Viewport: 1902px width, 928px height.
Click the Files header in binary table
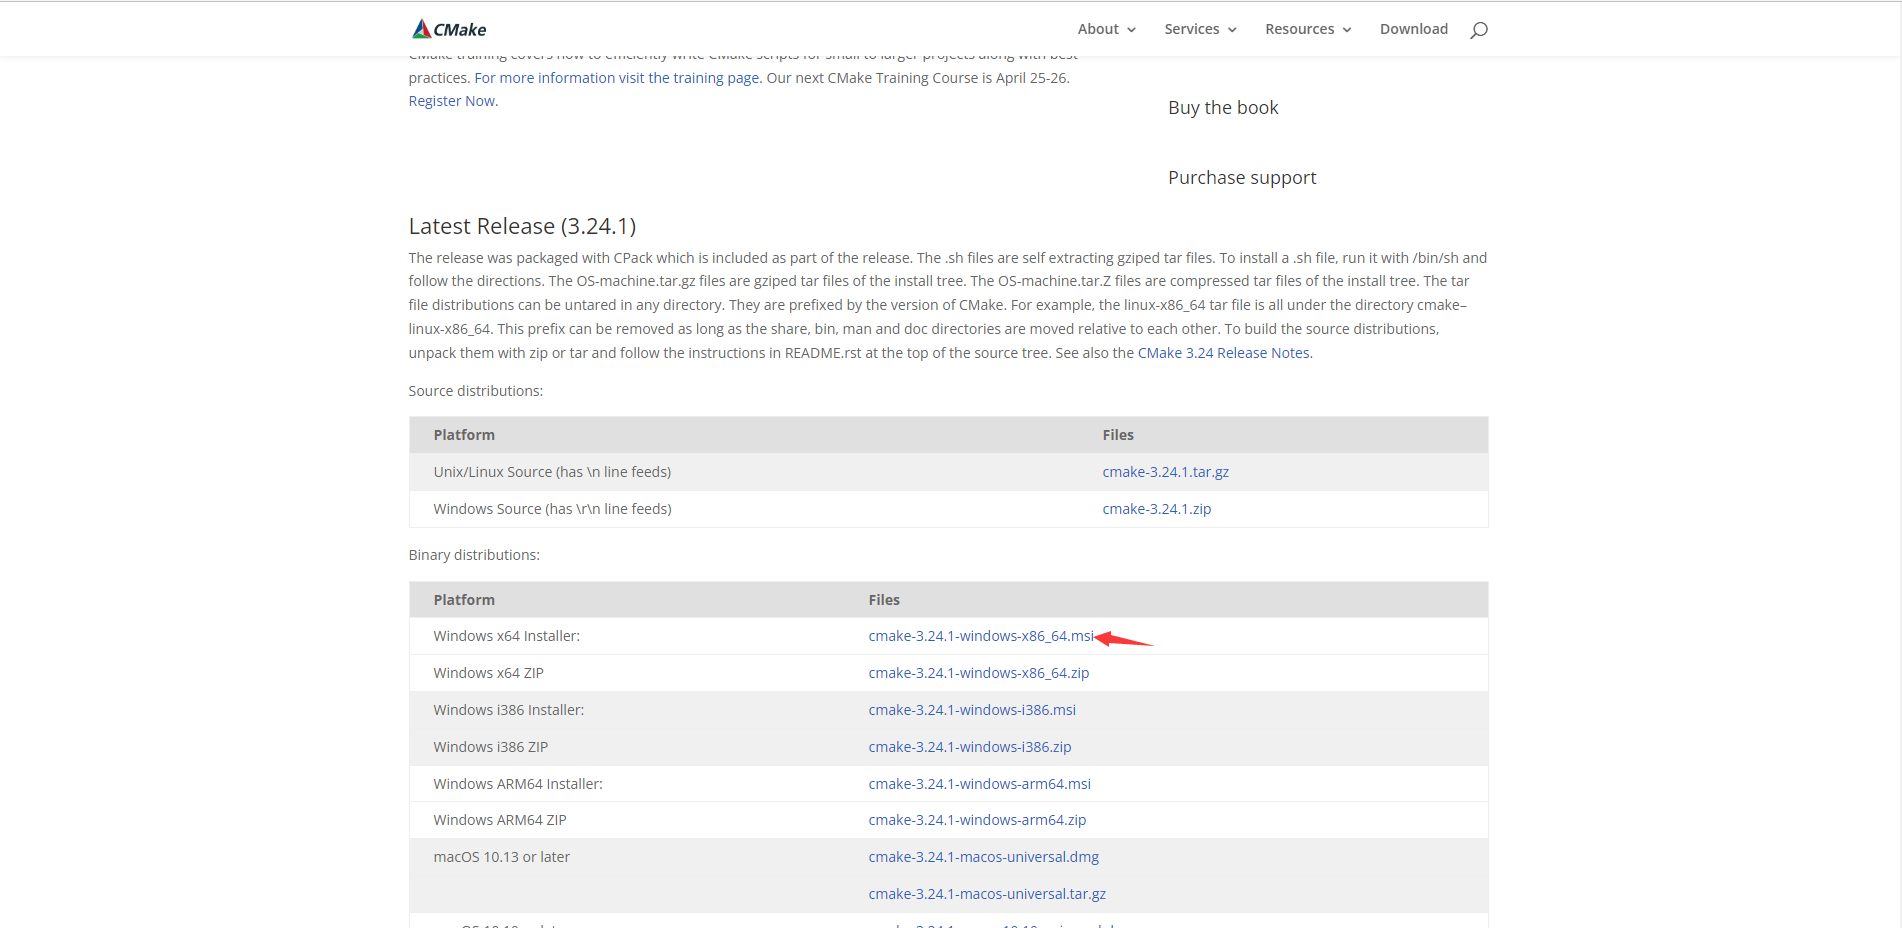[x=884, y=600]
